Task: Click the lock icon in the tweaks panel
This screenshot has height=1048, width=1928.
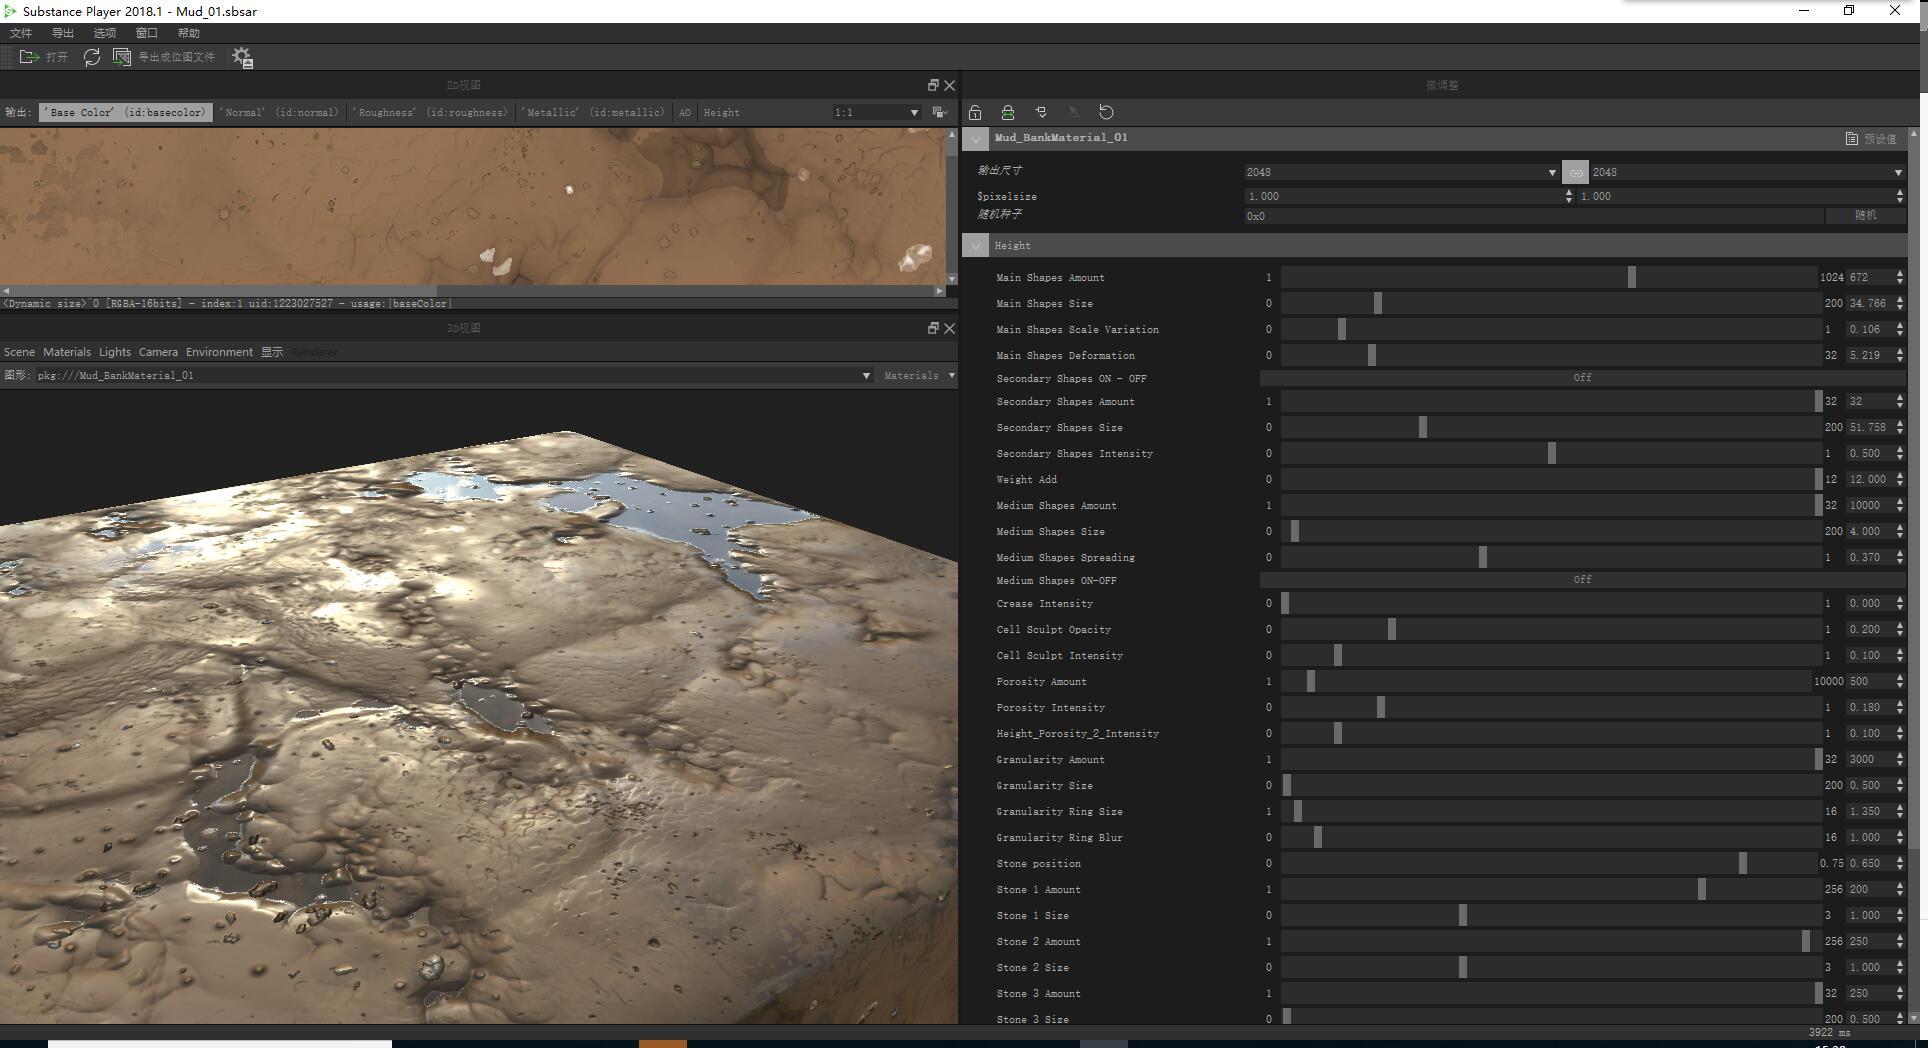Action: 975,112
